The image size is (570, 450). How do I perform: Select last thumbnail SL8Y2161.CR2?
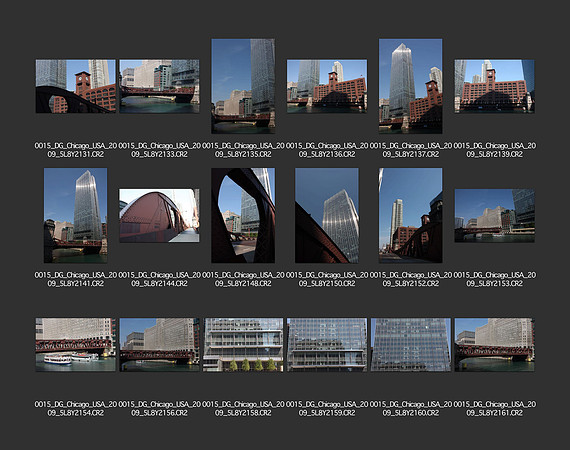point(494,345)
